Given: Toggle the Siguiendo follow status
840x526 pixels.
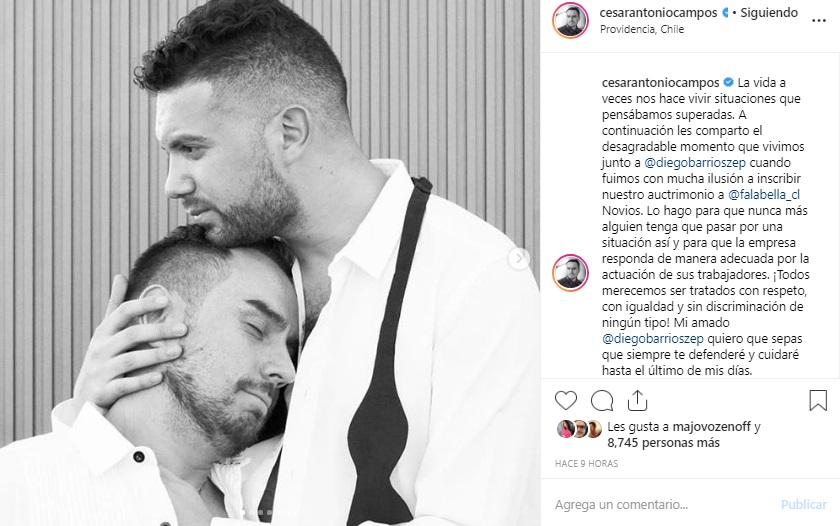Looking at the screenshot, I should click(769, 12).
